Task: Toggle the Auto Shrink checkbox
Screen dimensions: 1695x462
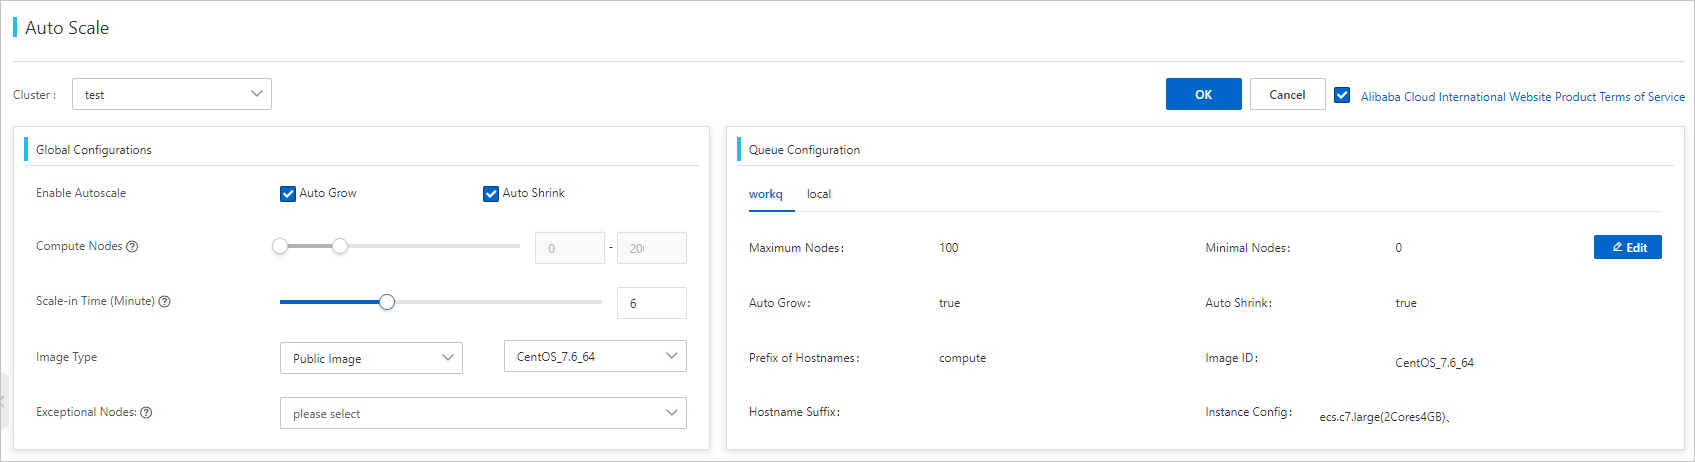Action: click(491, 194)
